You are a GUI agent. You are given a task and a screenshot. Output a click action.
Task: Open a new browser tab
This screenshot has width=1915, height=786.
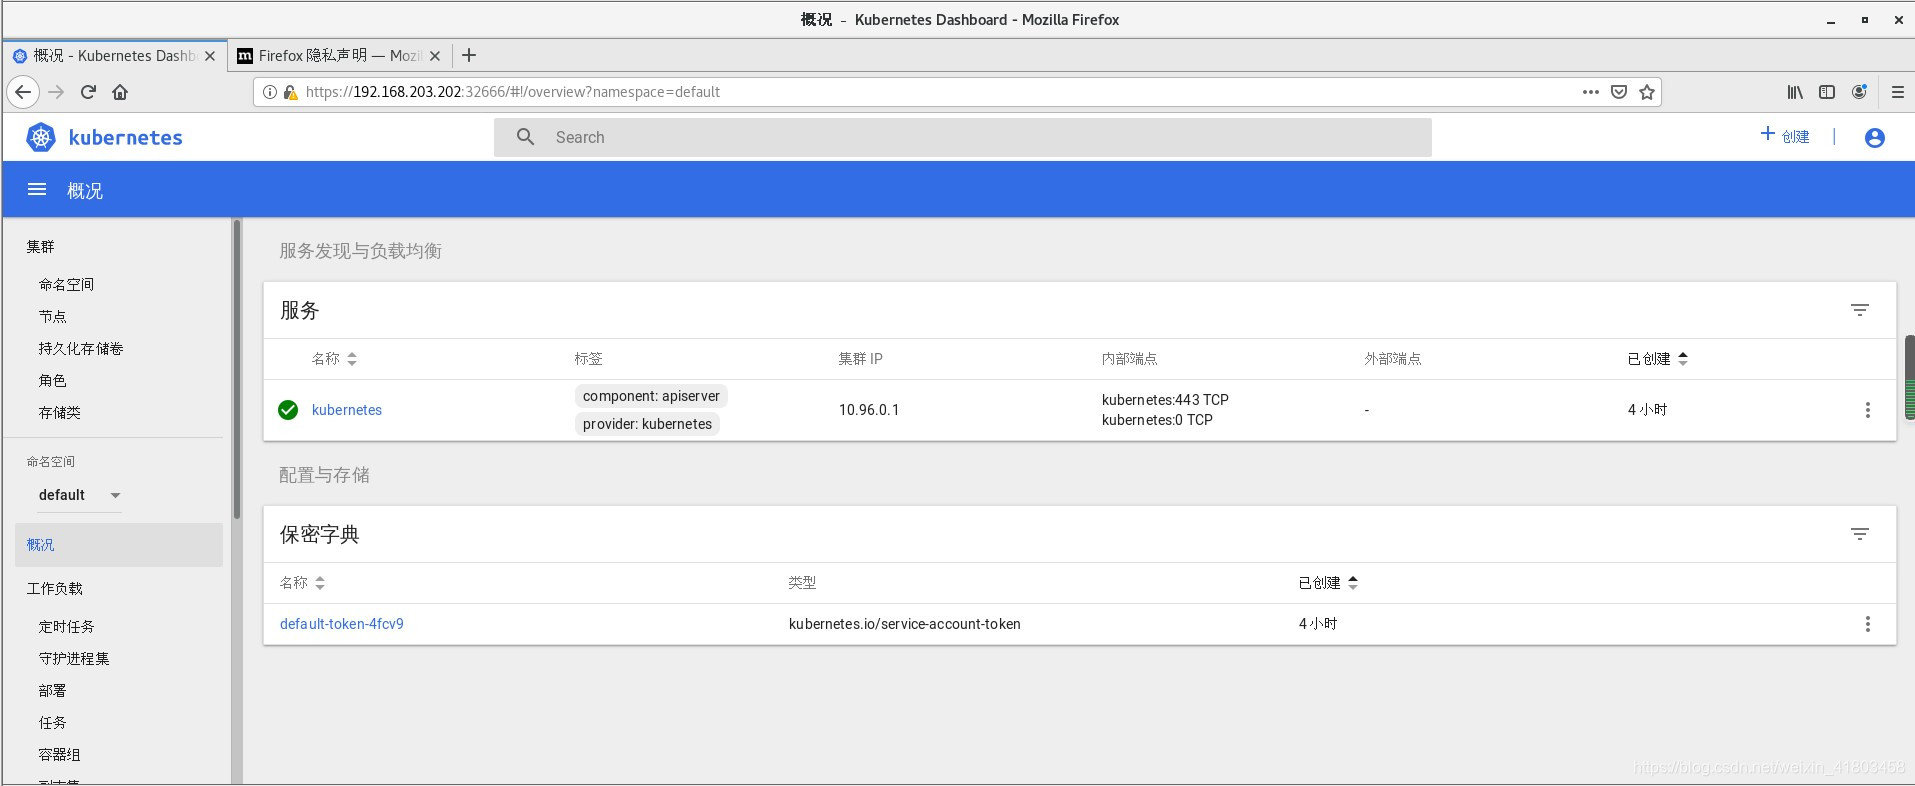click(469, 55)
